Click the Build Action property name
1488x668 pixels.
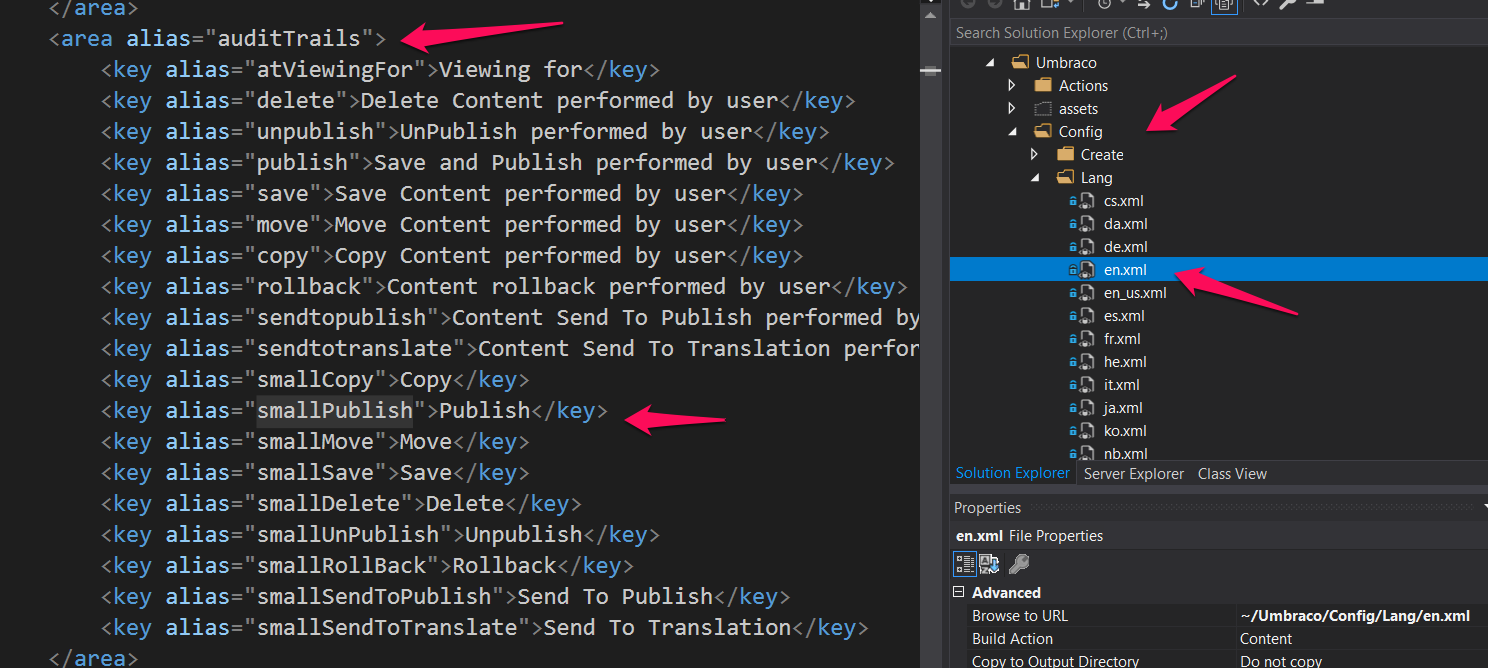(1012, 638)
